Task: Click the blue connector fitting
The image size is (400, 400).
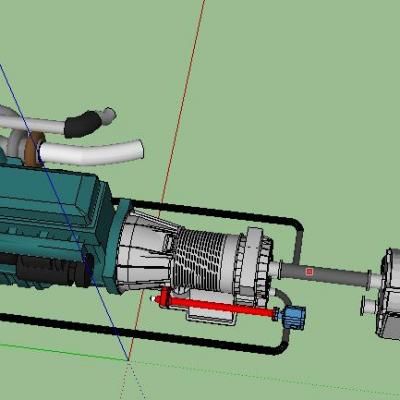Action: point(293,317)
